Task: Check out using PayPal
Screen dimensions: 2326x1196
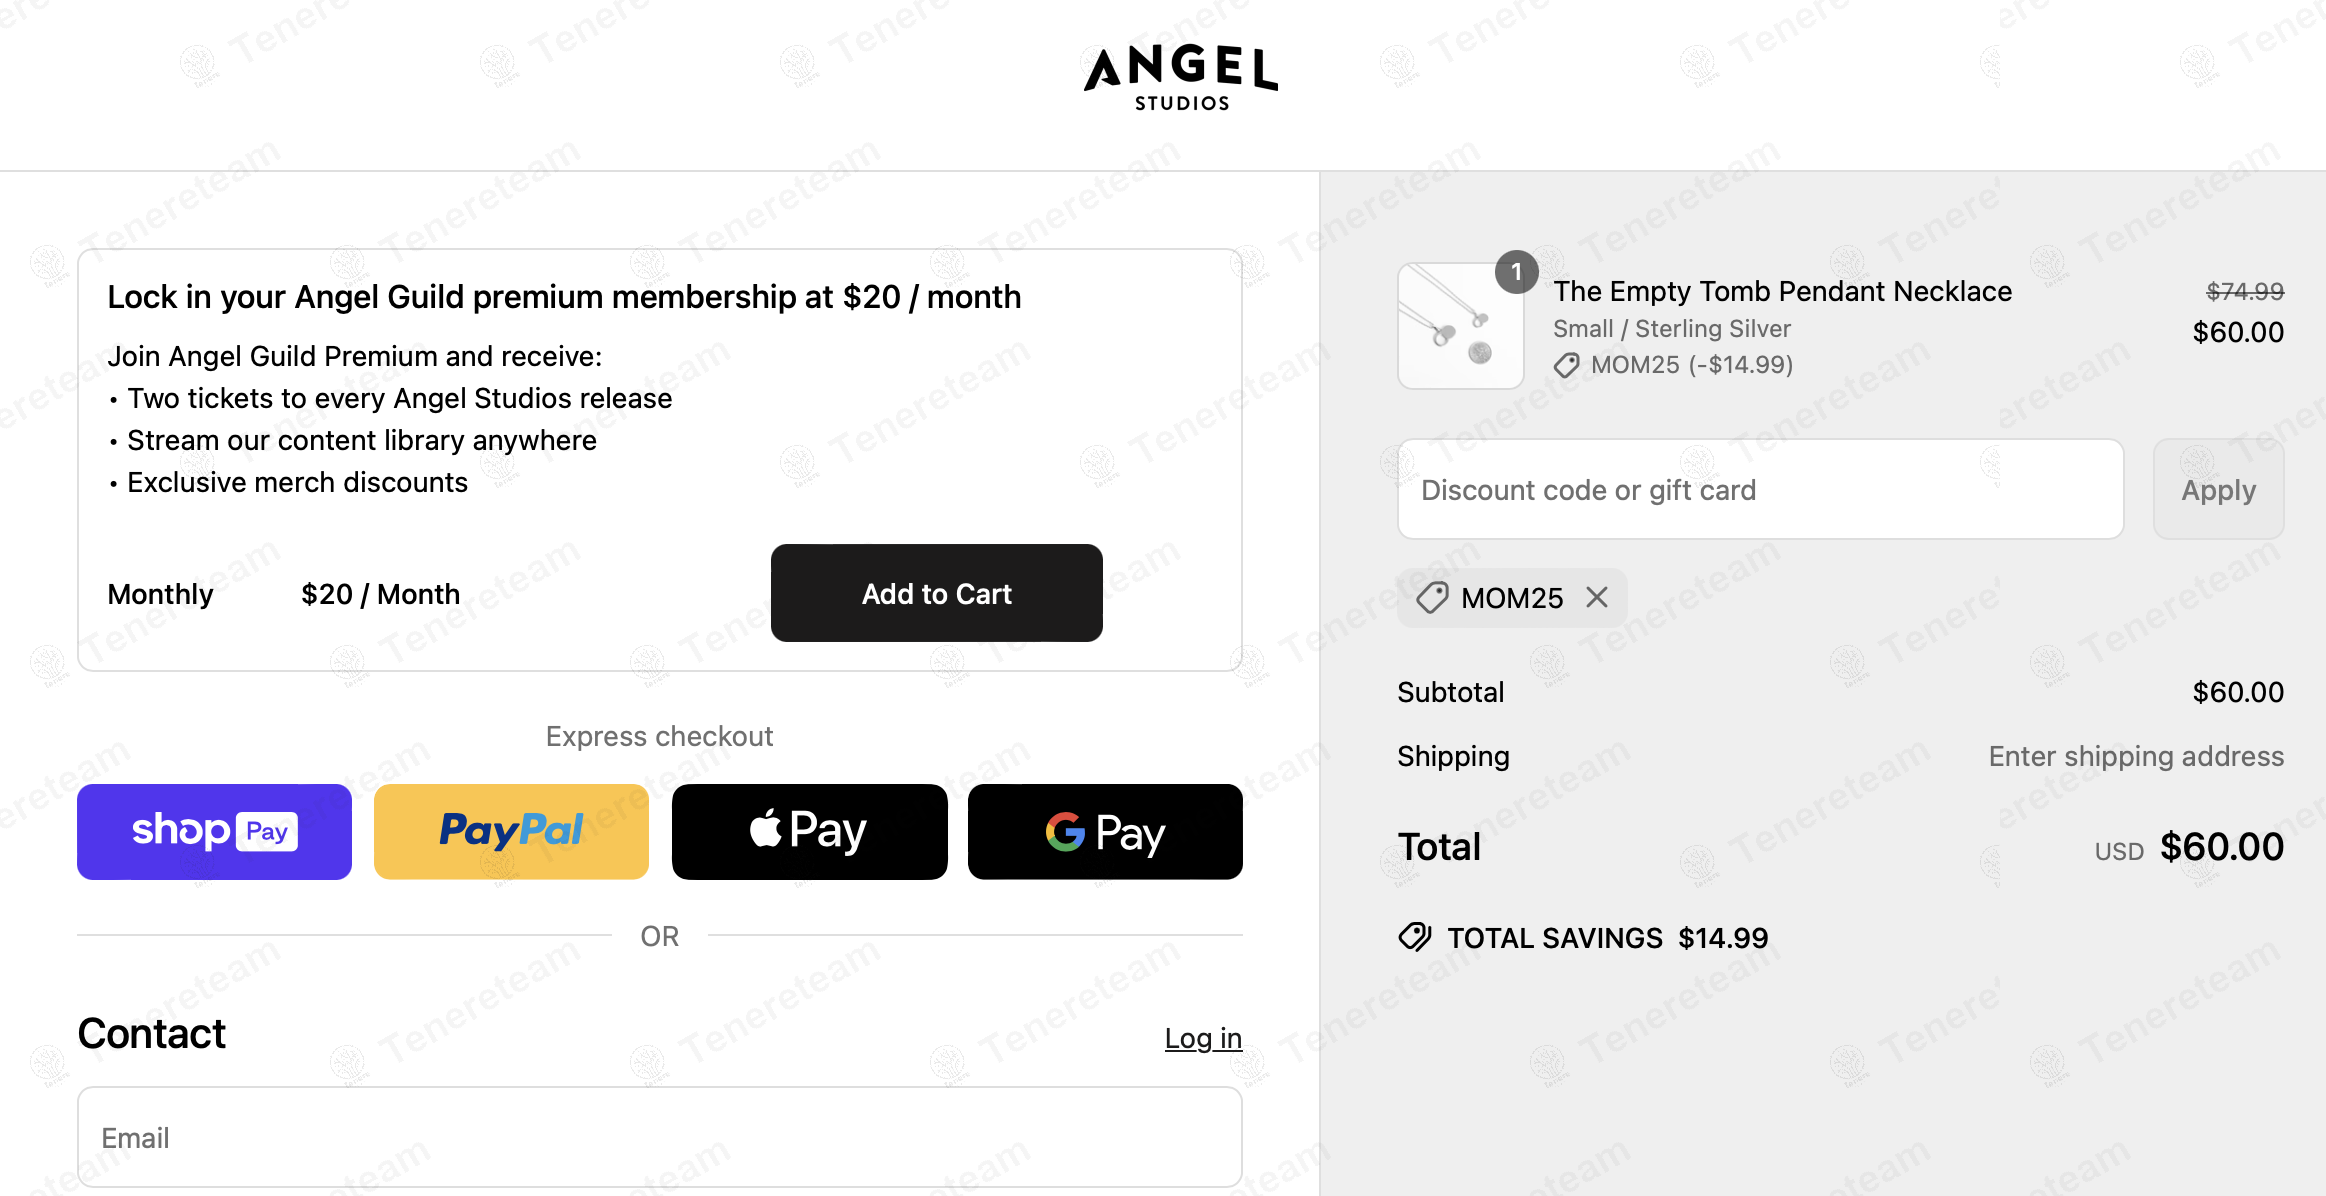Action: click(511, 831)
